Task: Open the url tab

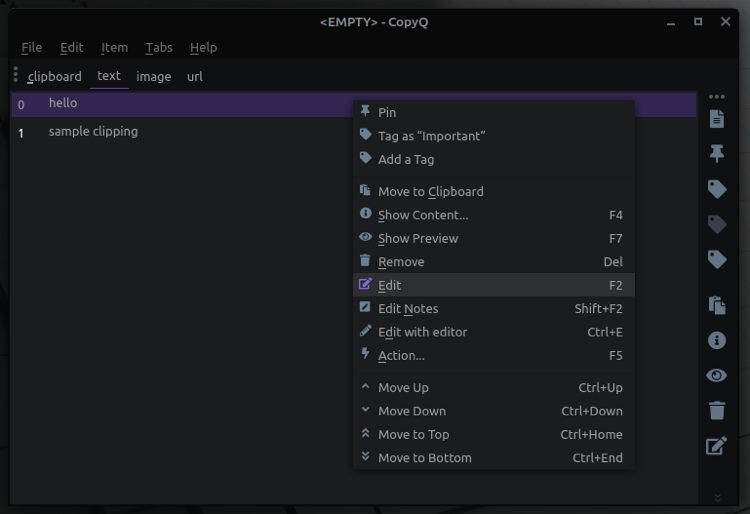Action: [x=195, y=77]
